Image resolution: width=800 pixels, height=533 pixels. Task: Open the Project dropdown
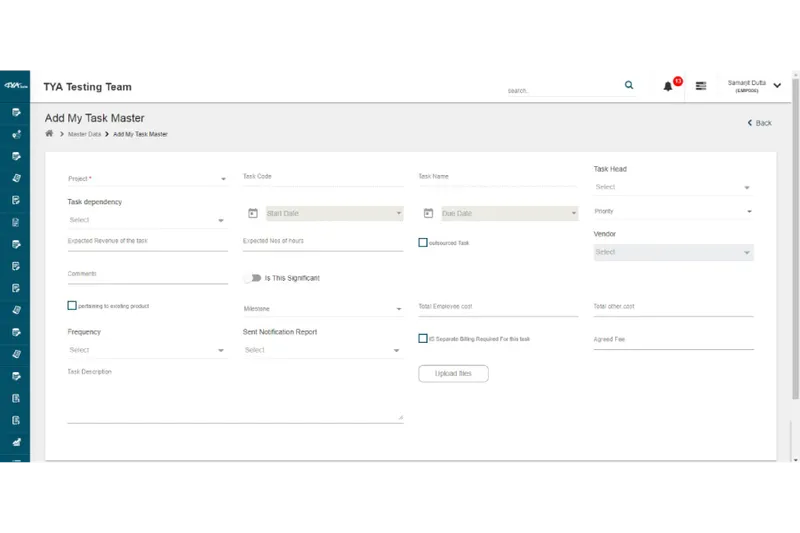(147, 179)
